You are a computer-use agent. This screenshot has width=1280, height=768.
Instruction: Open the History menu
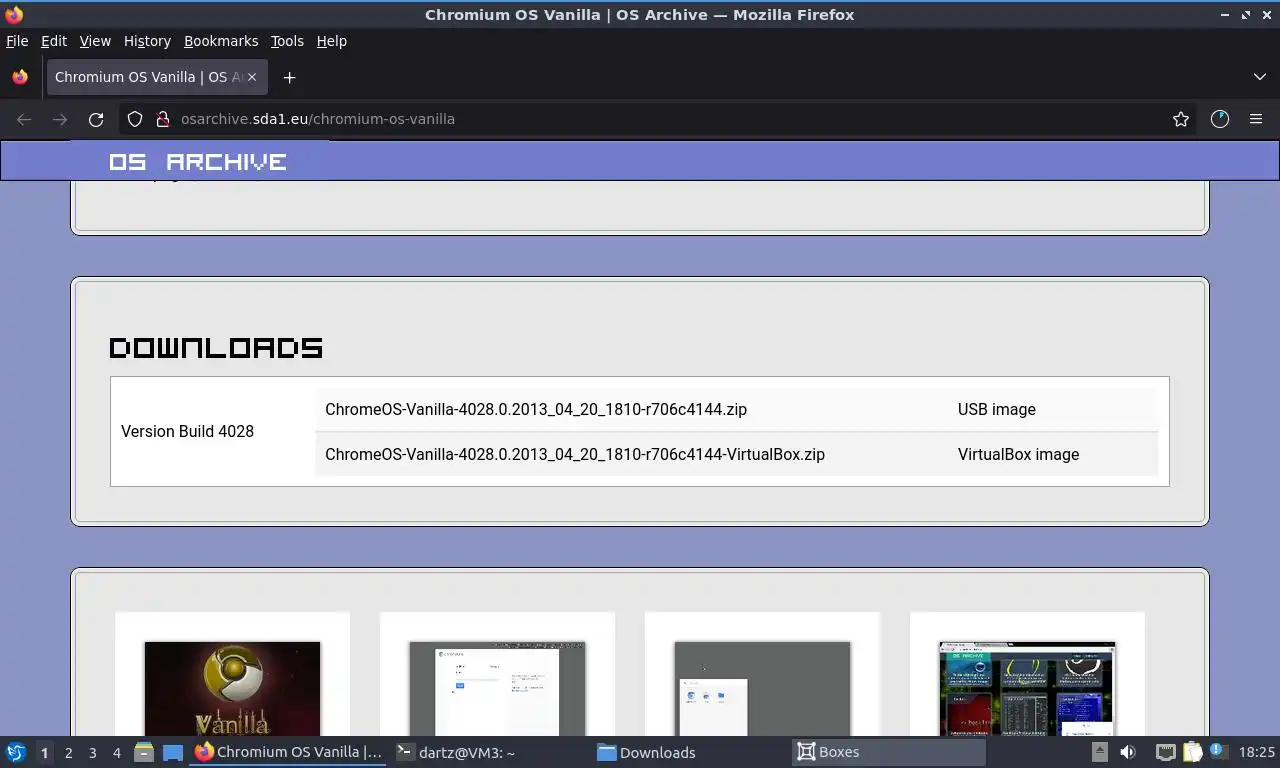coord(147,41)
